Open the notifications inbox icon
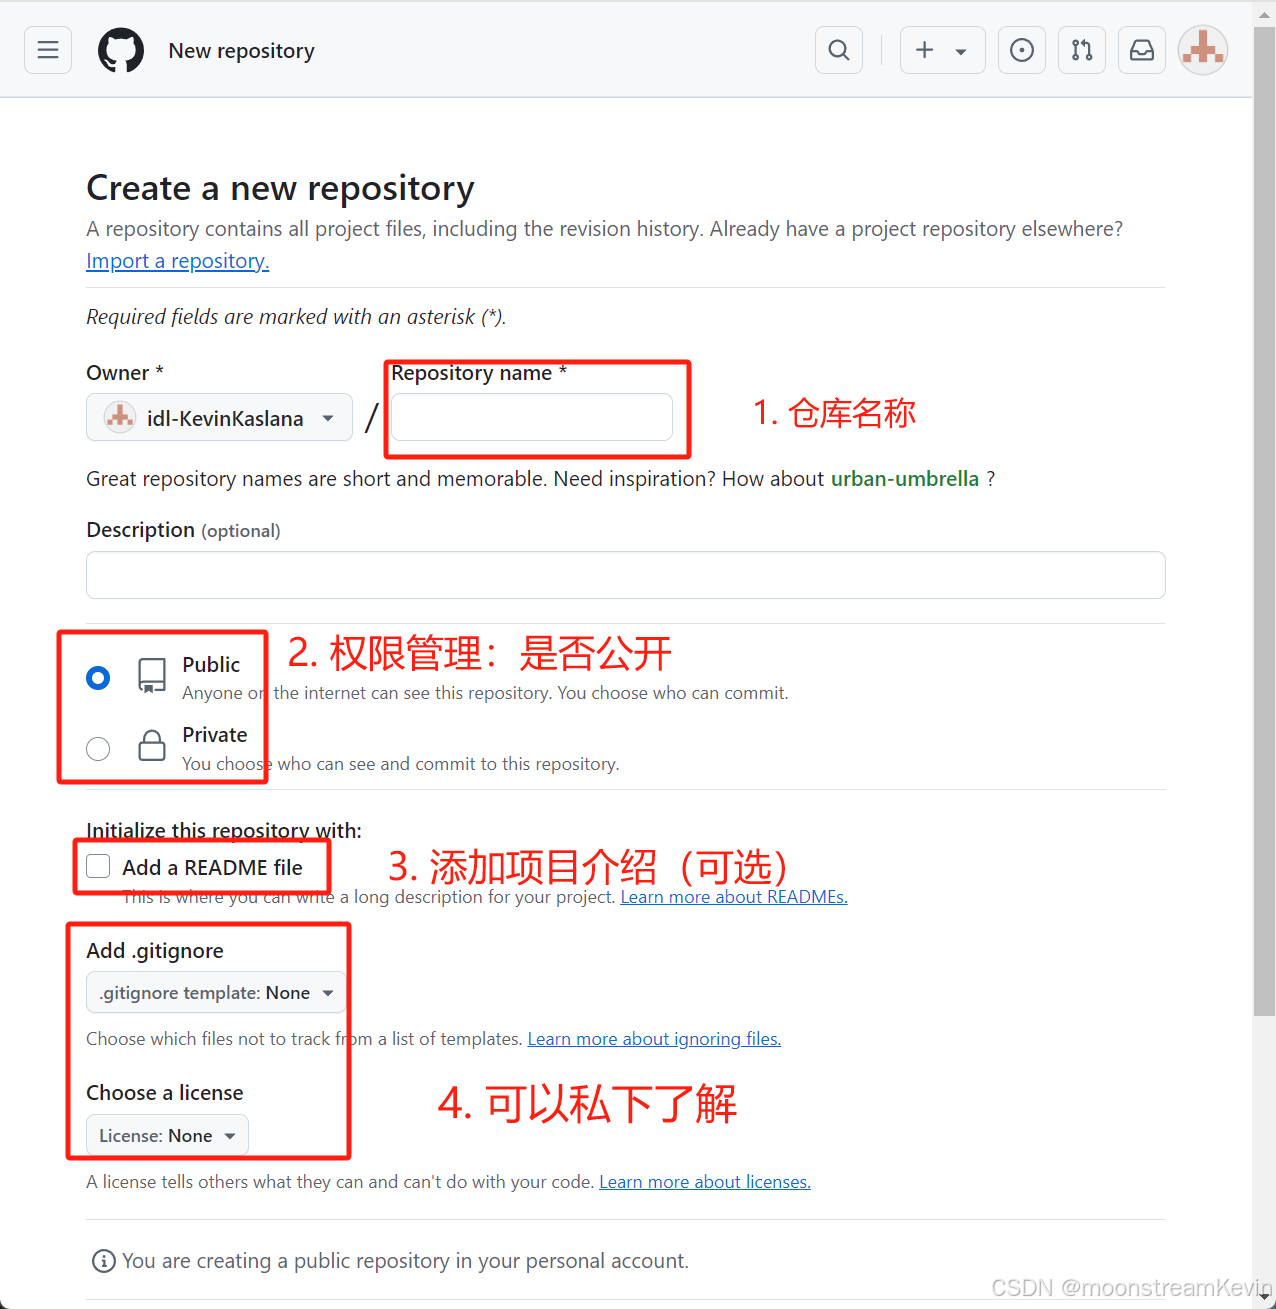Screen dimensions: 1276x1309 pos(1141,49)
